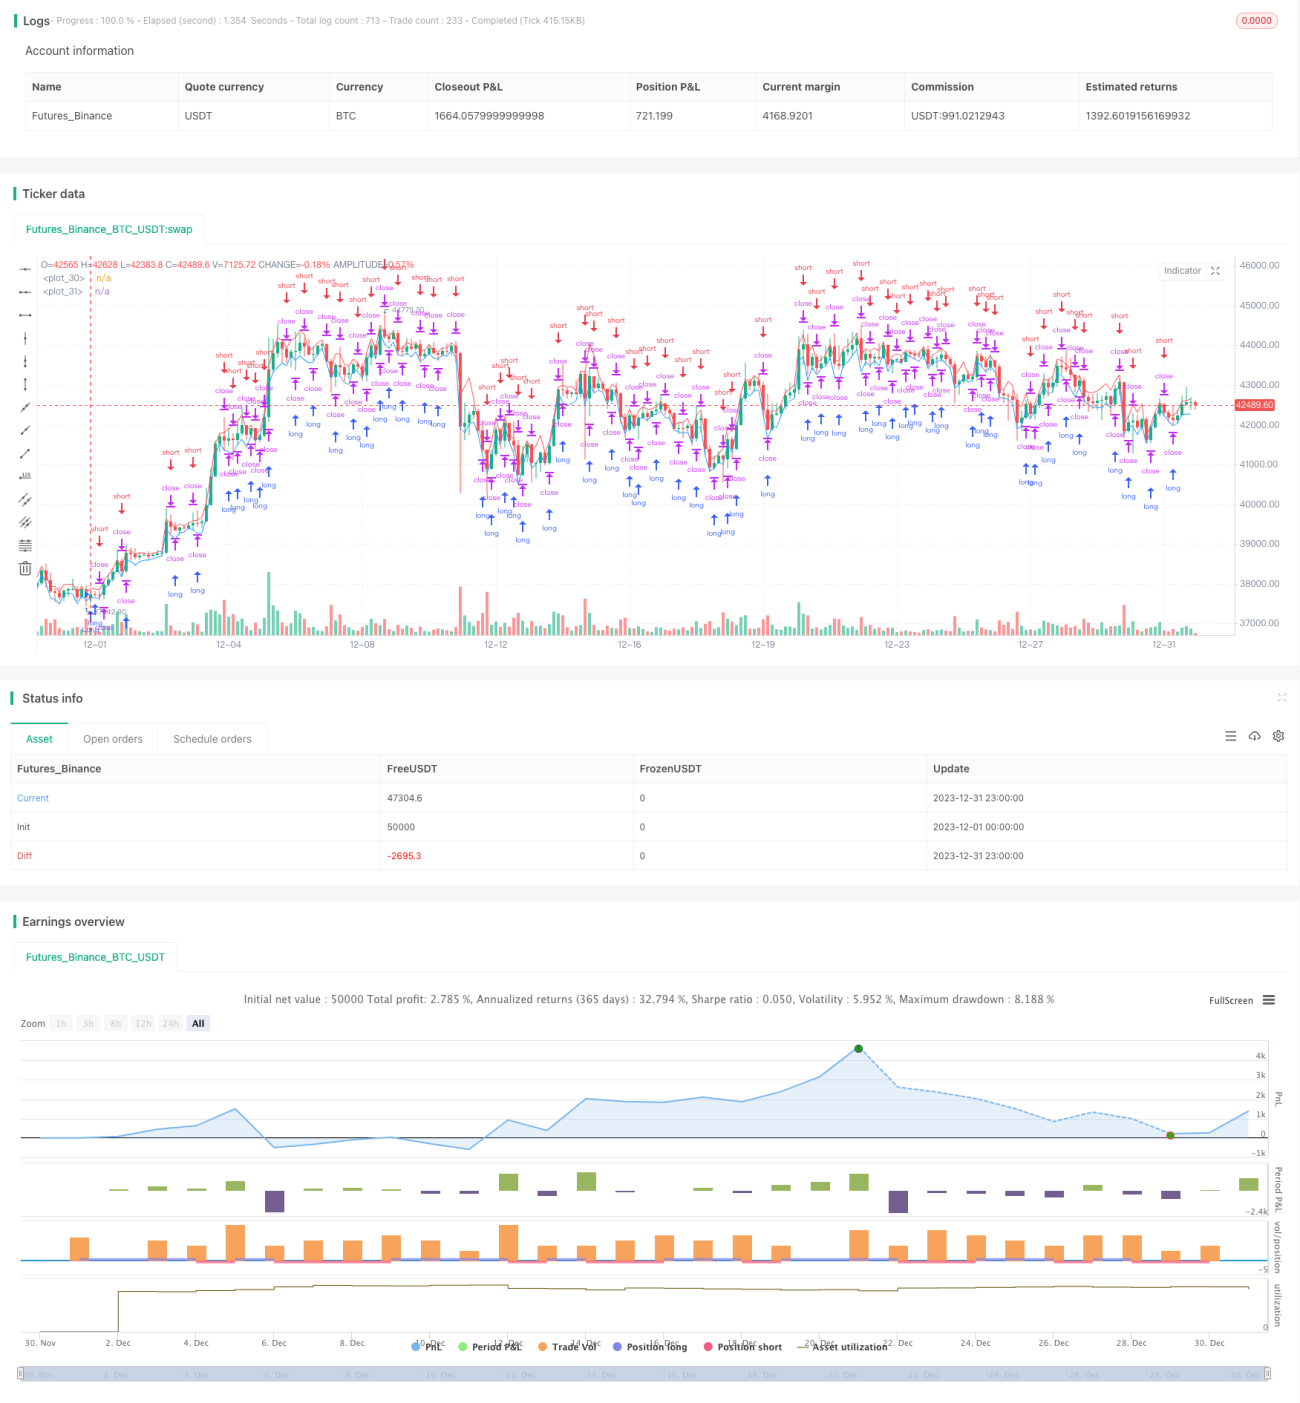The image size is (1300, 1403).
Task: Select the parallel channel lines tool
Action: pyautogui.click(x=25, y=499)
